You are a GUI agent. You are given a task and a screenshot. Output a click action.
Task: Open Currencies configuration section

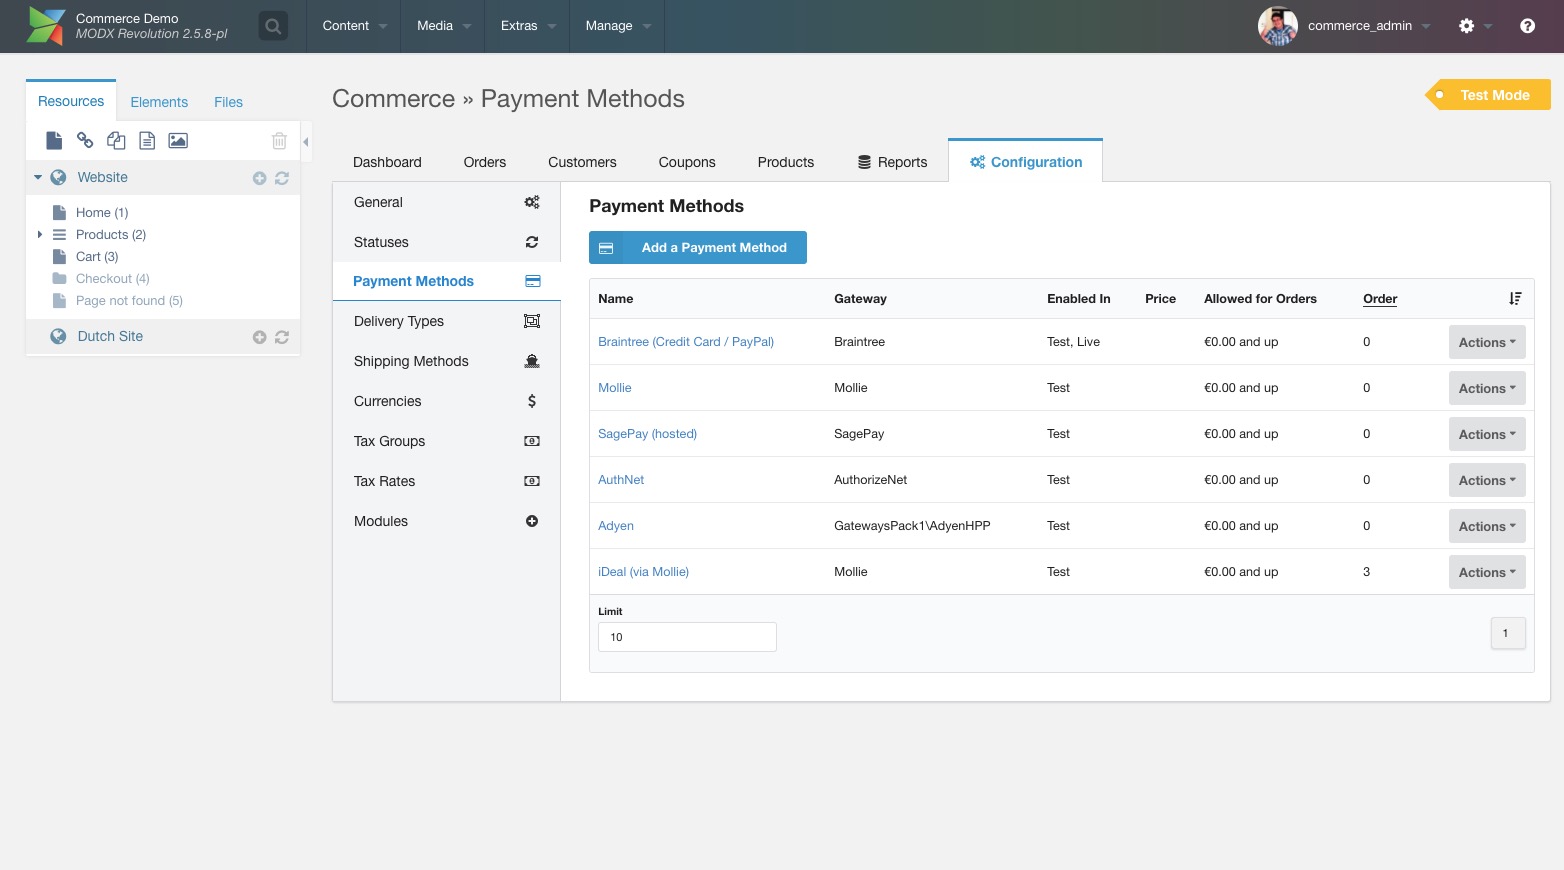(447, 401)
